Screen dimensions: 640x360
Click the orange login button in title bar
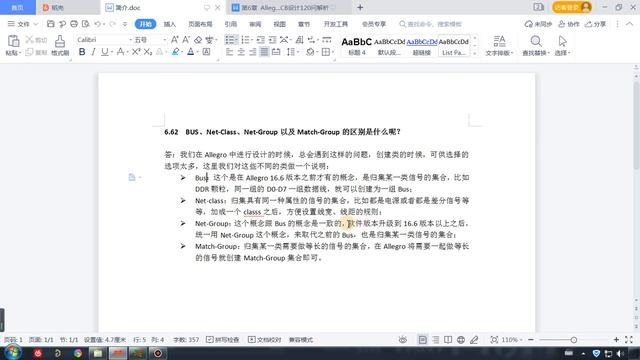pyautogui.click(x=571, y=7)
